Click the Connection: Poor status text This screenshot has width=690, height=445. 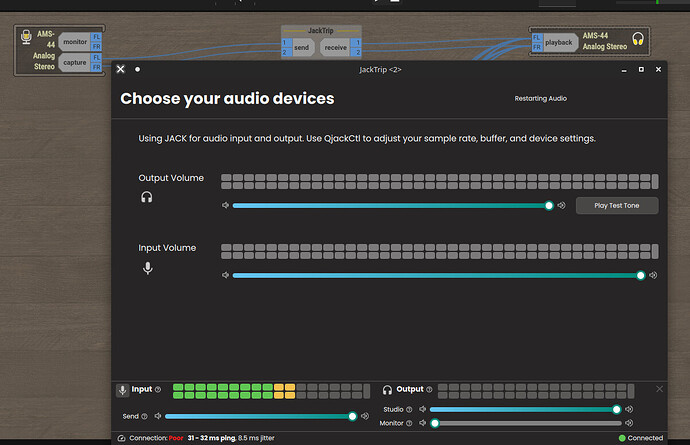tap(156, 438)
